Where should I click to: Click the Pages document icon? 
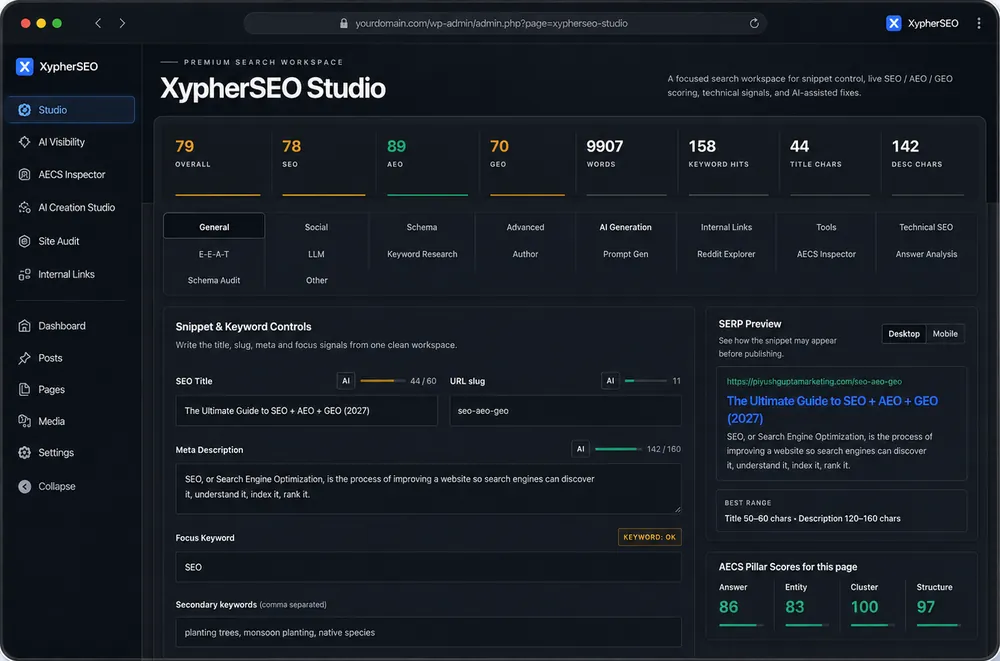(24, 389)
